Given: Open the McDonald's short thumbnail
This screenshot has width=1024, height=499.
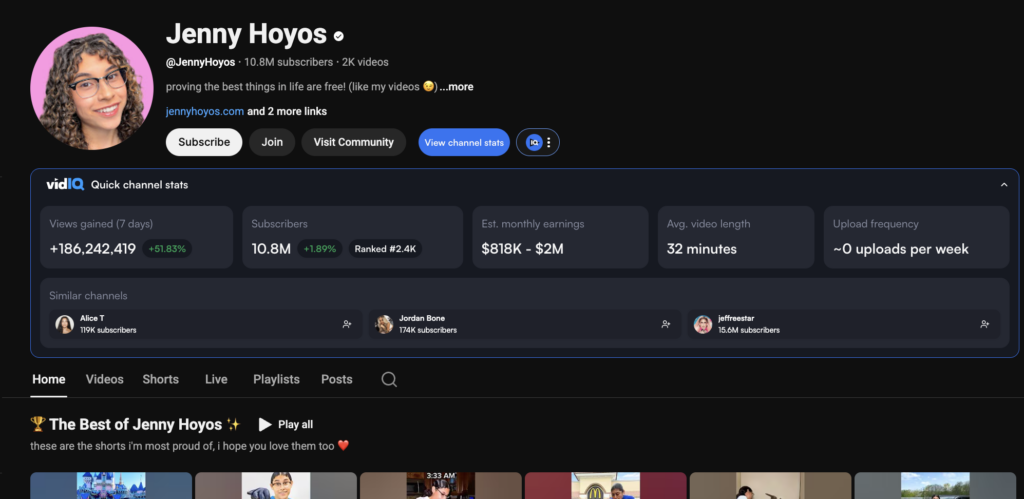Looking at the screenshot, I should pyautogui.click(x=605, y=485).
